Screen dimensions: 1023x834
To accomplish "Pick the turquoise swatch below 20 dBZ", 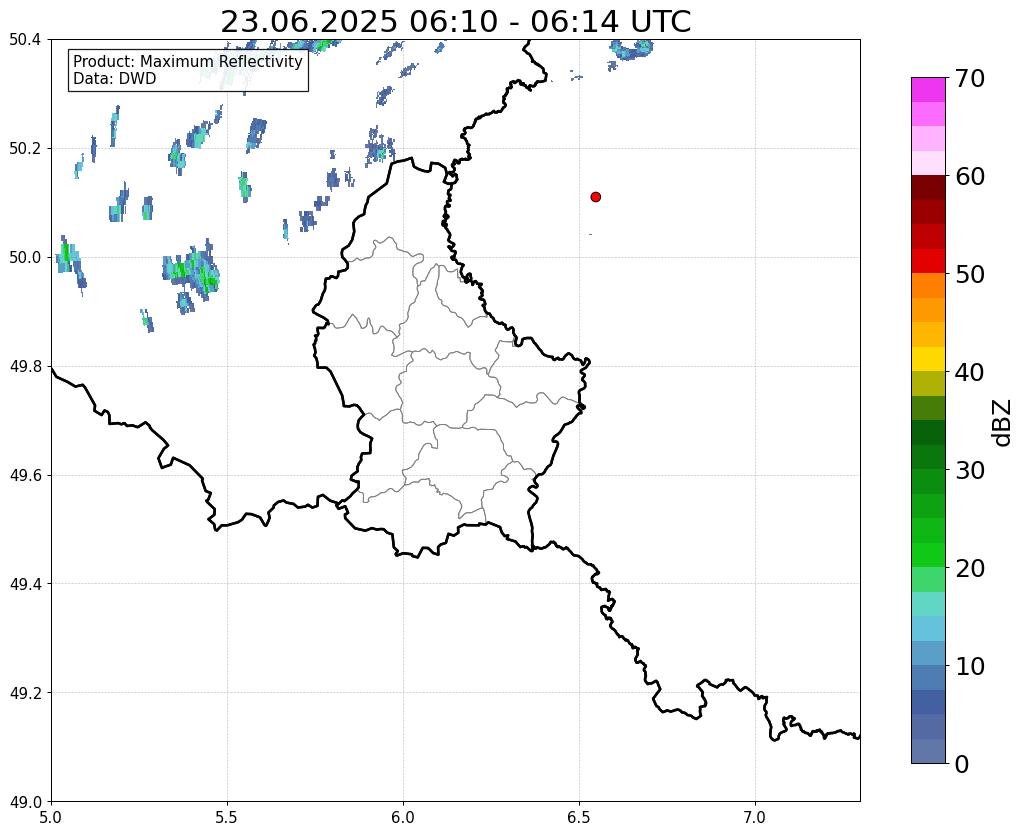I will tap(928, 604).
